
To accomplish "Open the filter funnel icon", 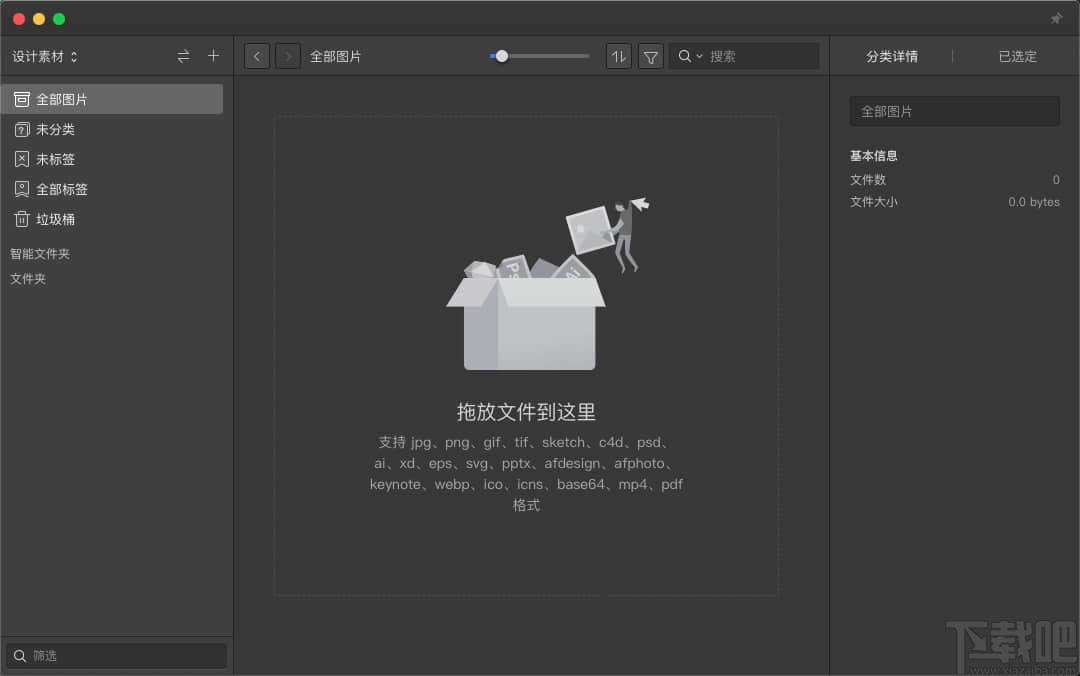I will click(x=650, y=56).
